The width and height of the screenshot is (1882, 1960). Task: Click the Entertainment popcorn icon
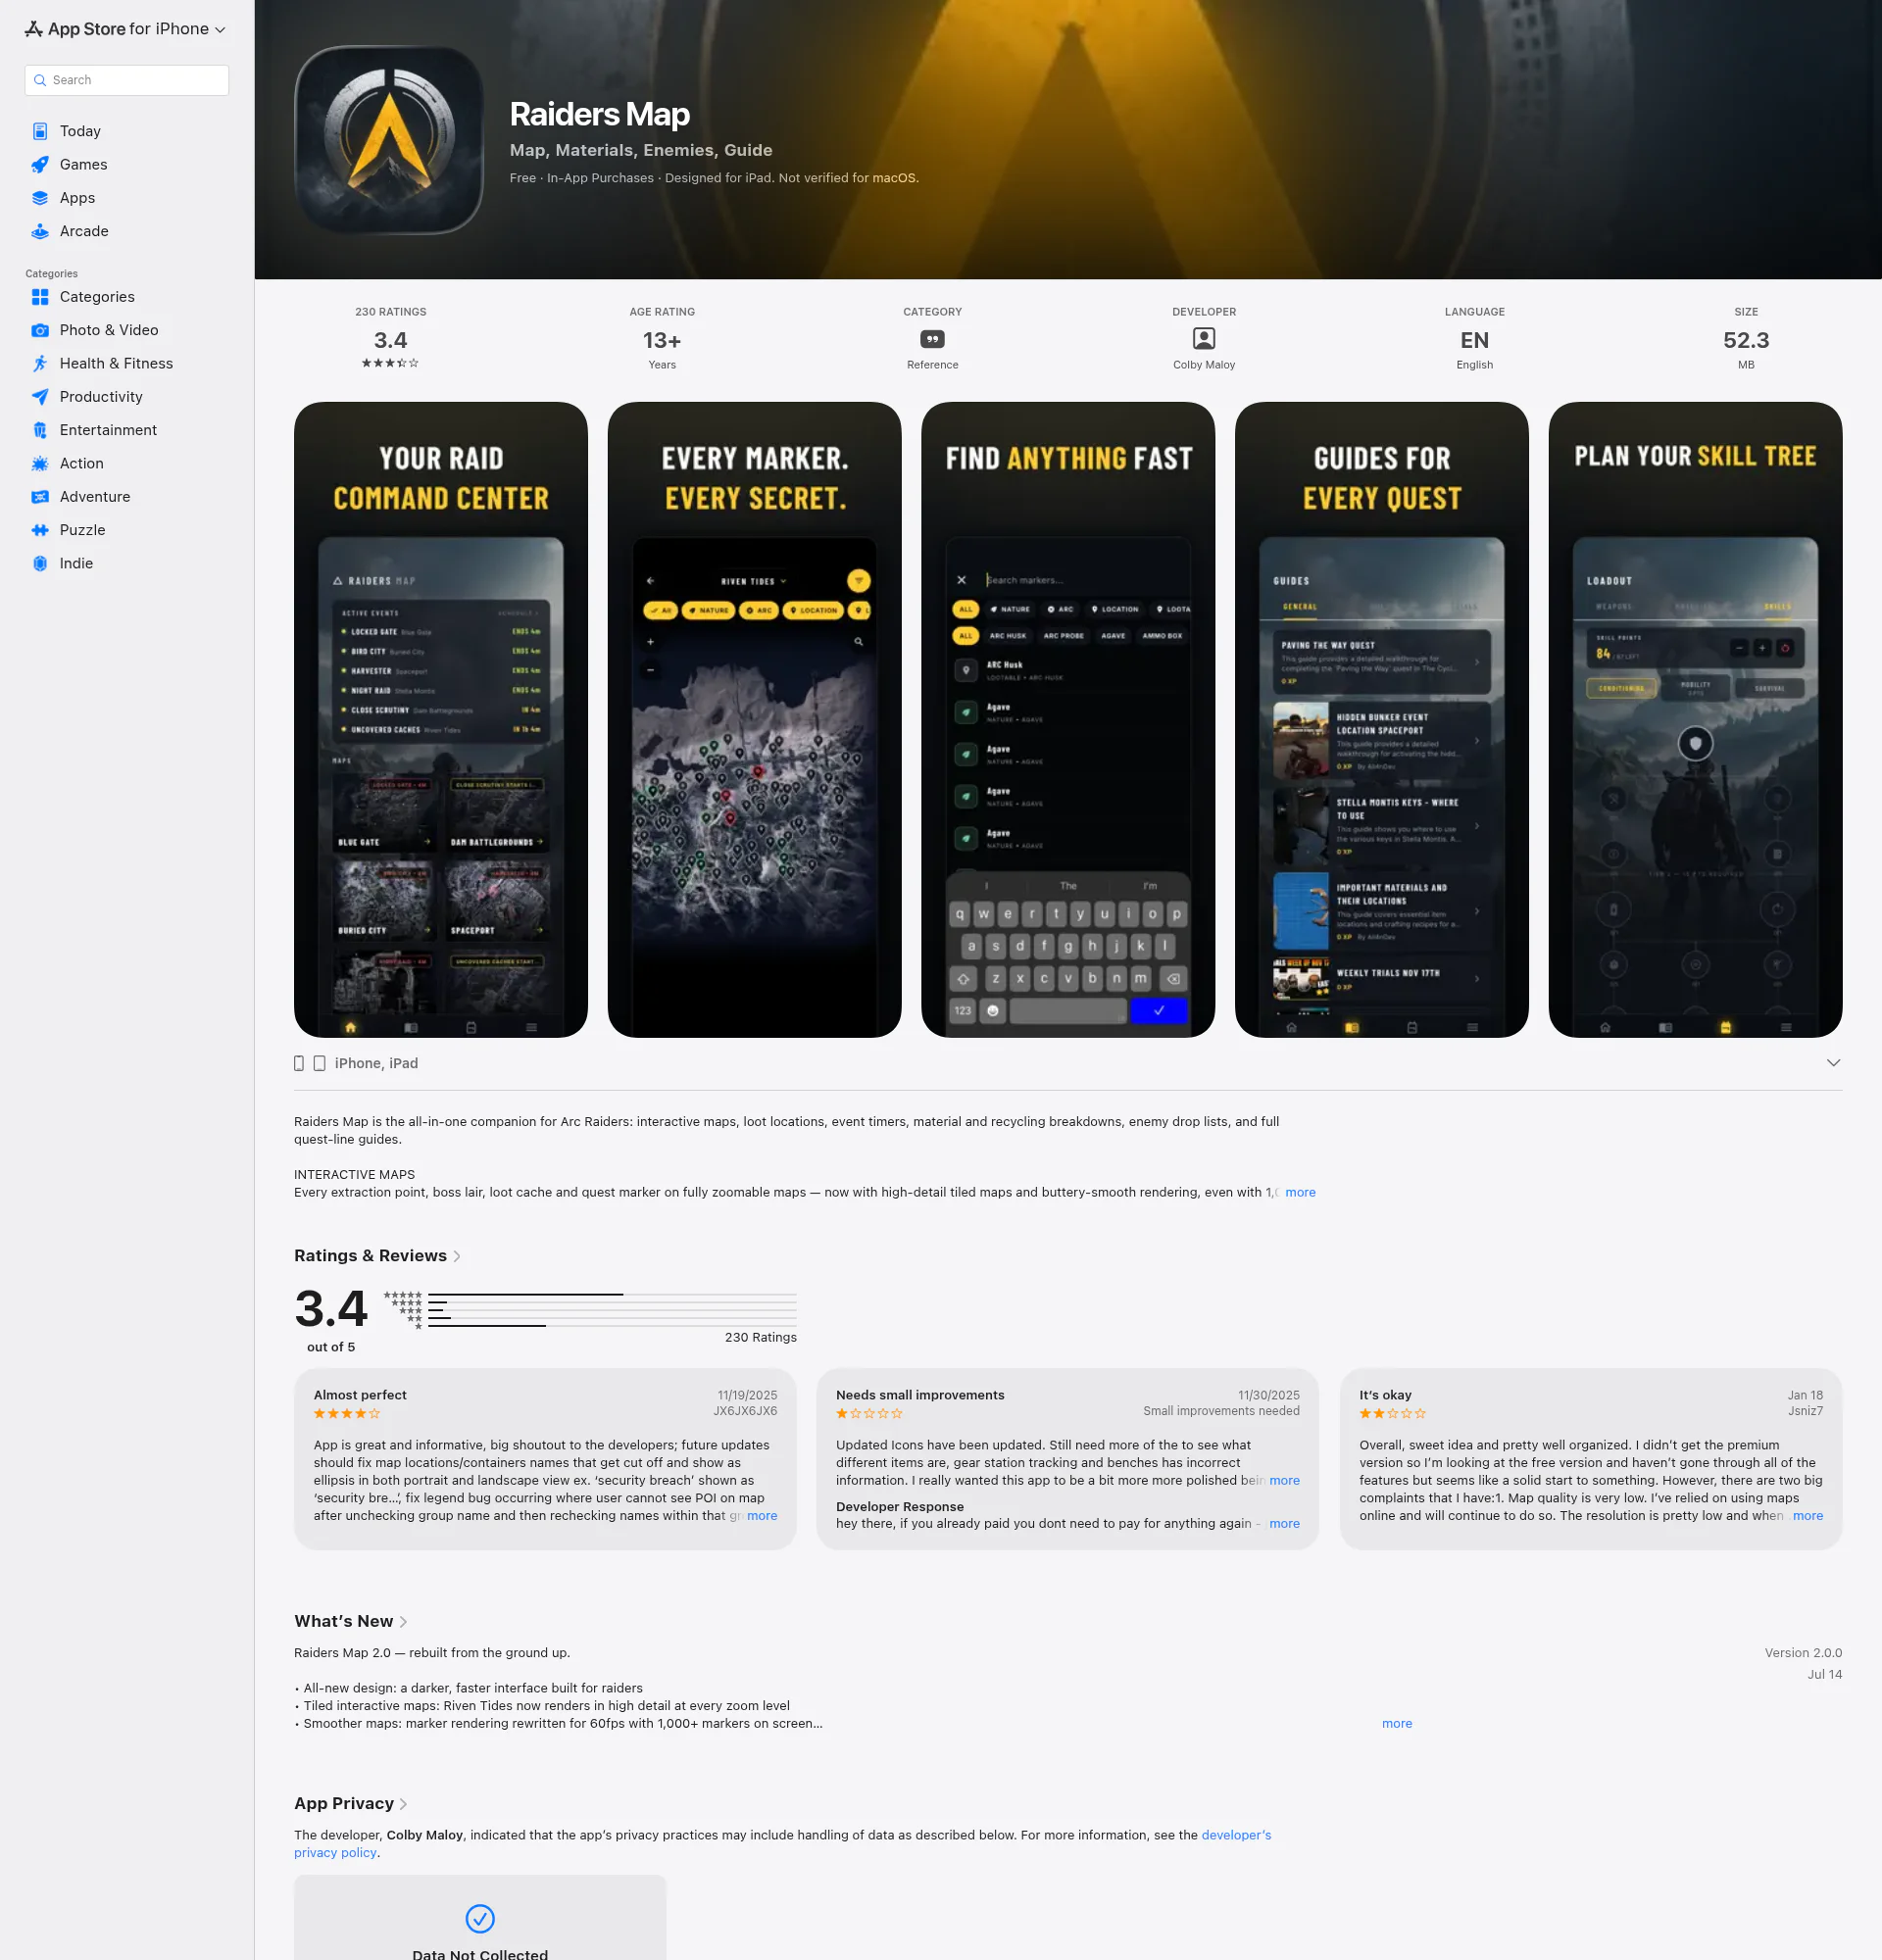pos(40,430)
